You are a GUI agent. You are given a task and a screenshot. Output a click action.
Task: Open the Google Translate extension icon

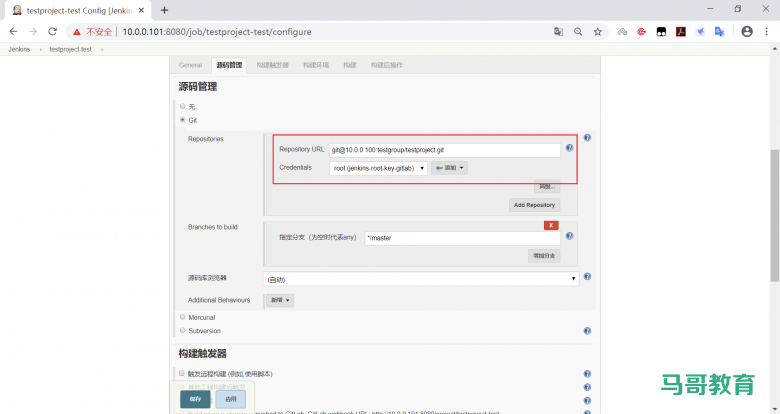[x=719, y=32]
